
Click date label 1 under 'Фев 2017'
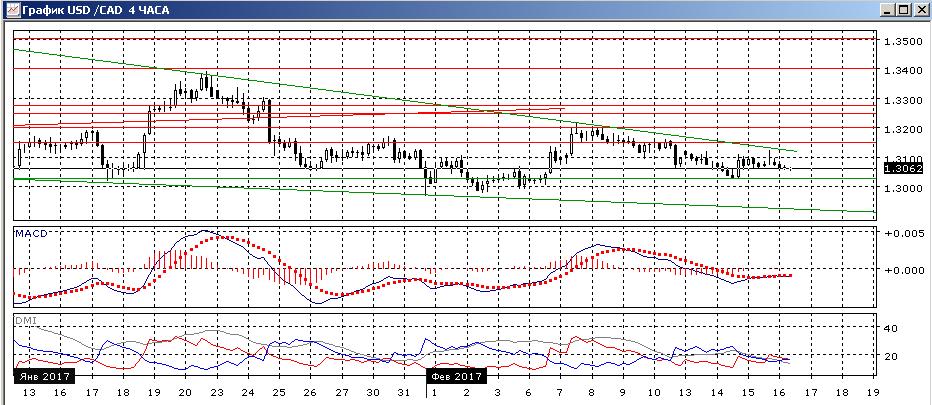tap(434, 393)
